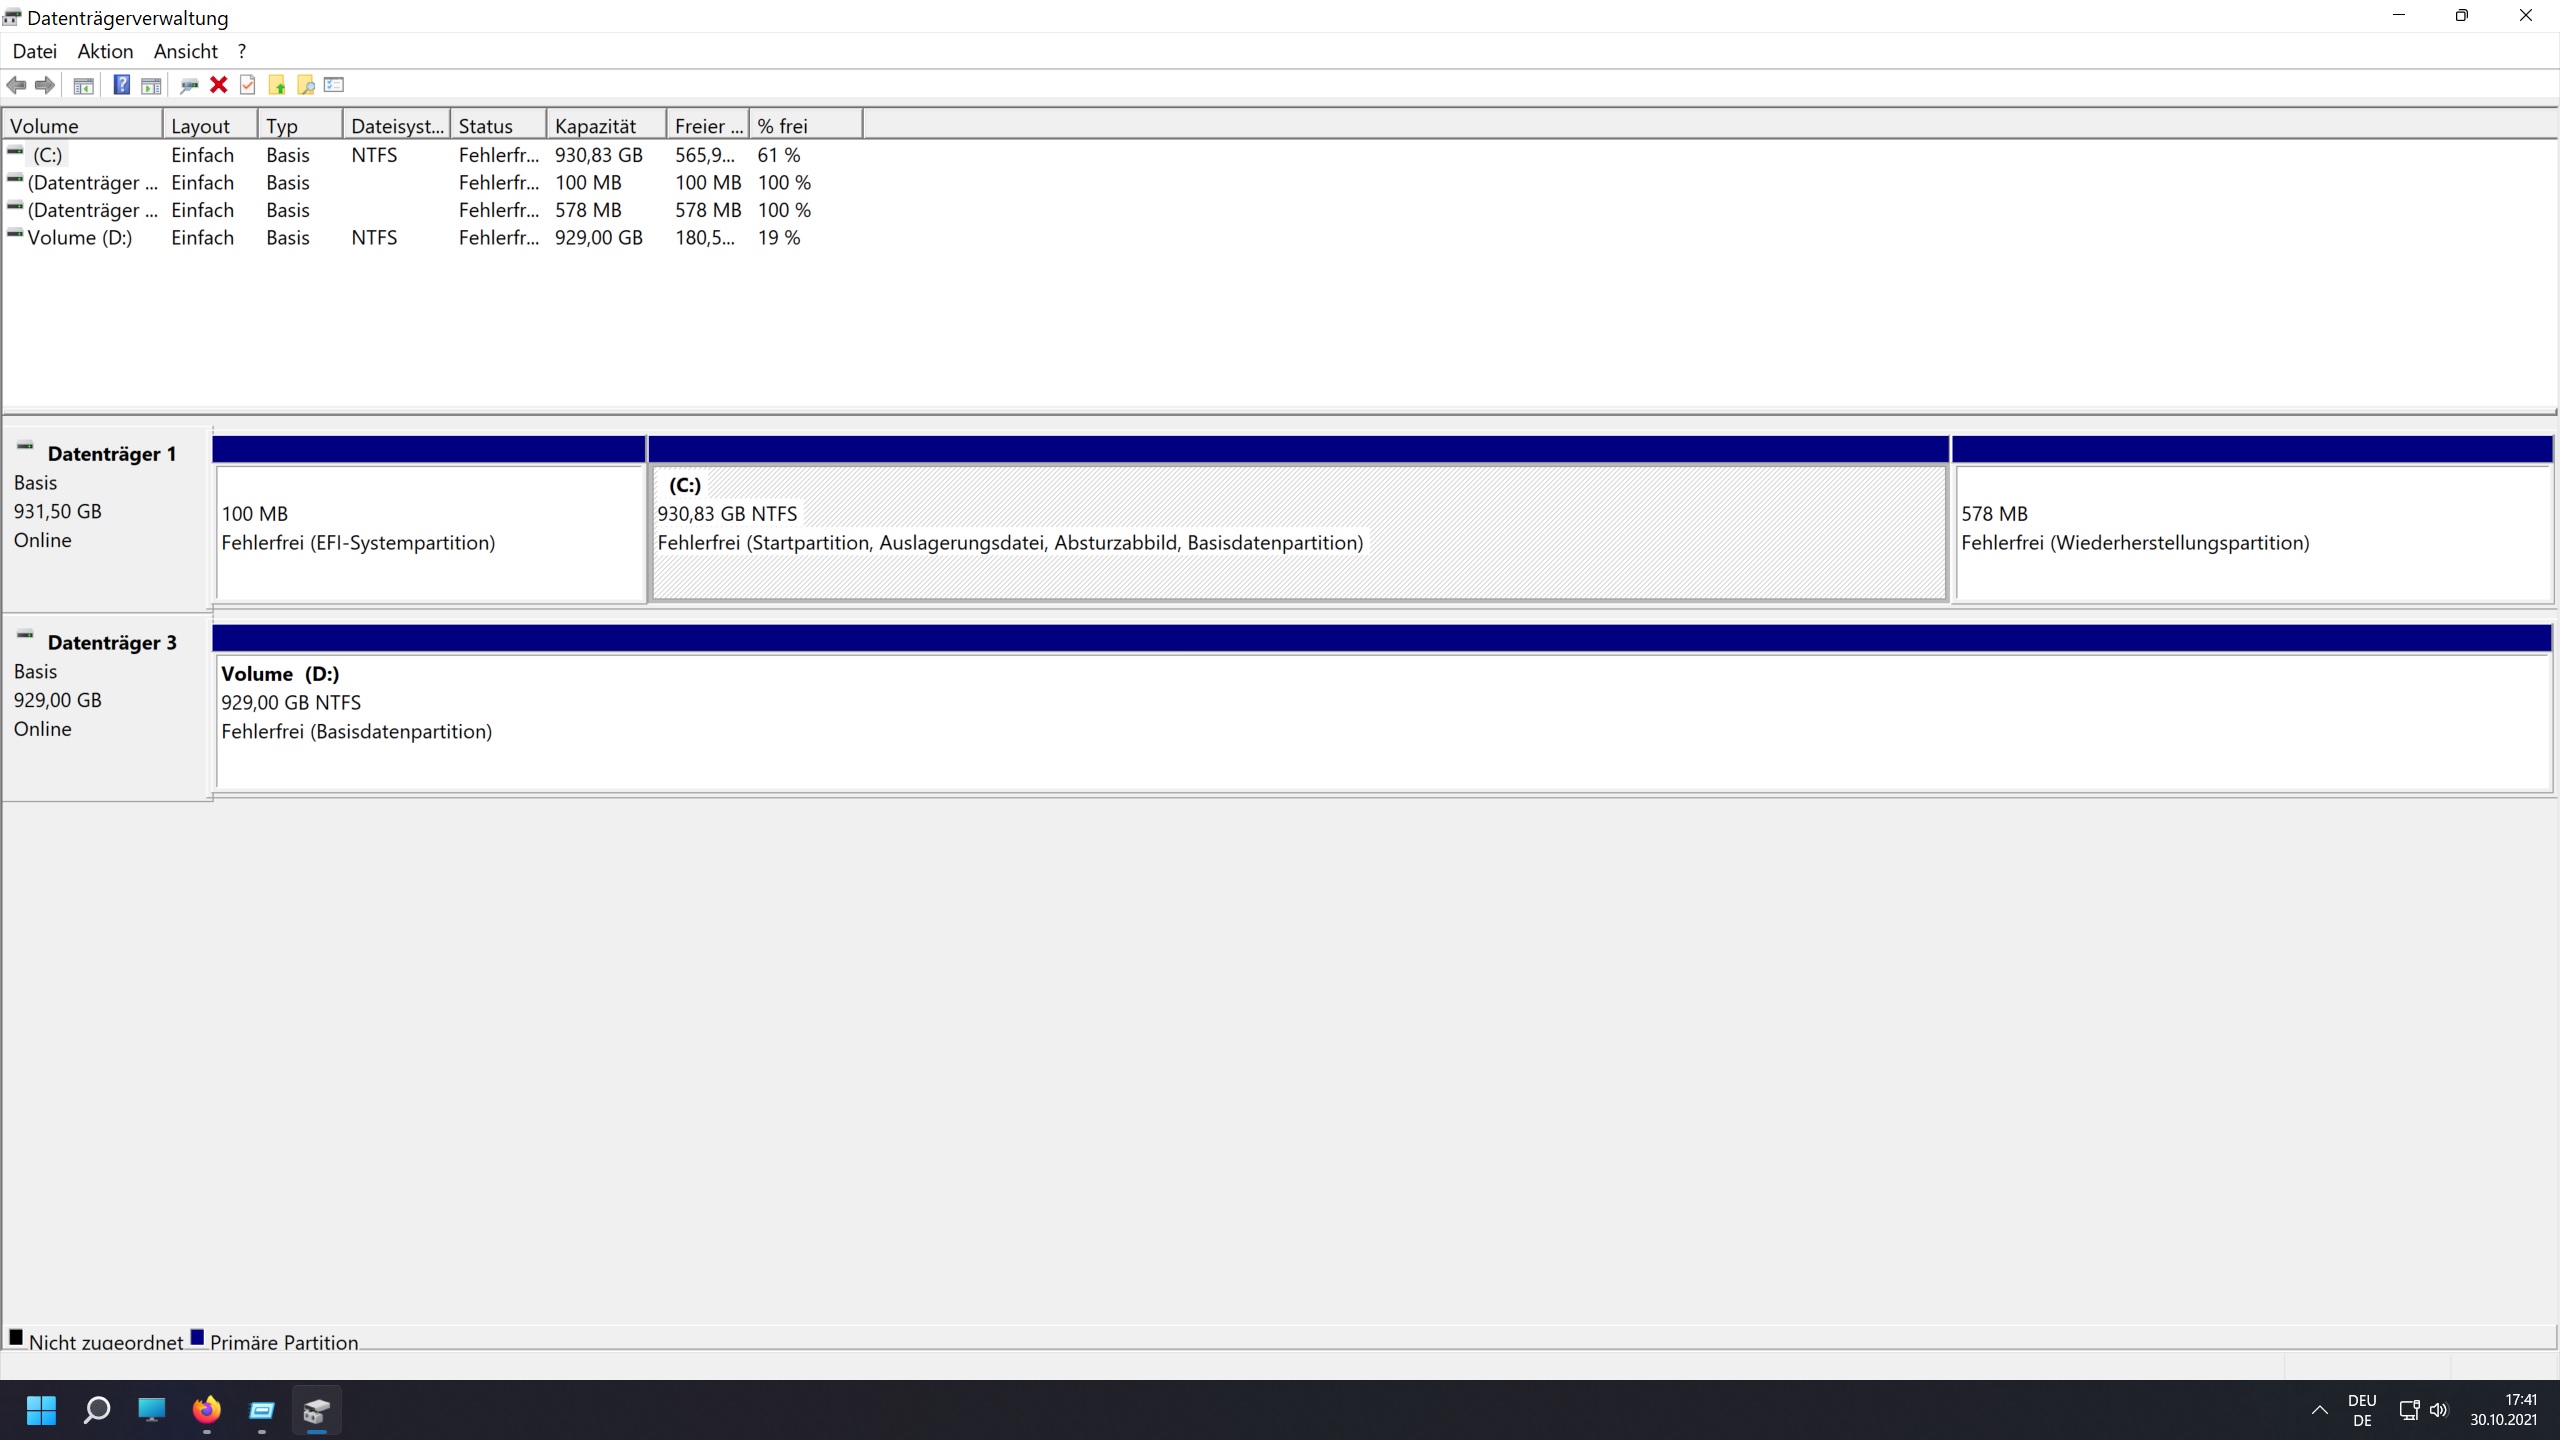This screenshot has width=2560, height=1440.
Task: Open the Ansicht menu
Action: click(x=185, y=51)
